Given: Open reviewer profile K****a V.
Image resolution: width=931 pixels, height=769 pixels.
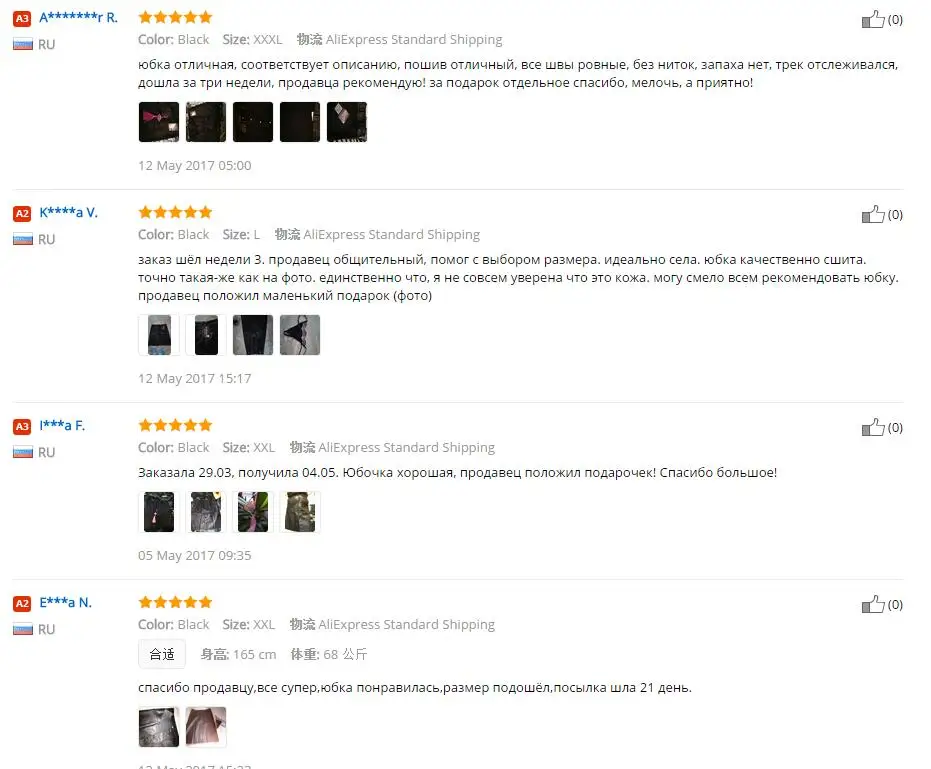Looking at the screenshot, I should (x=68, y=212).
